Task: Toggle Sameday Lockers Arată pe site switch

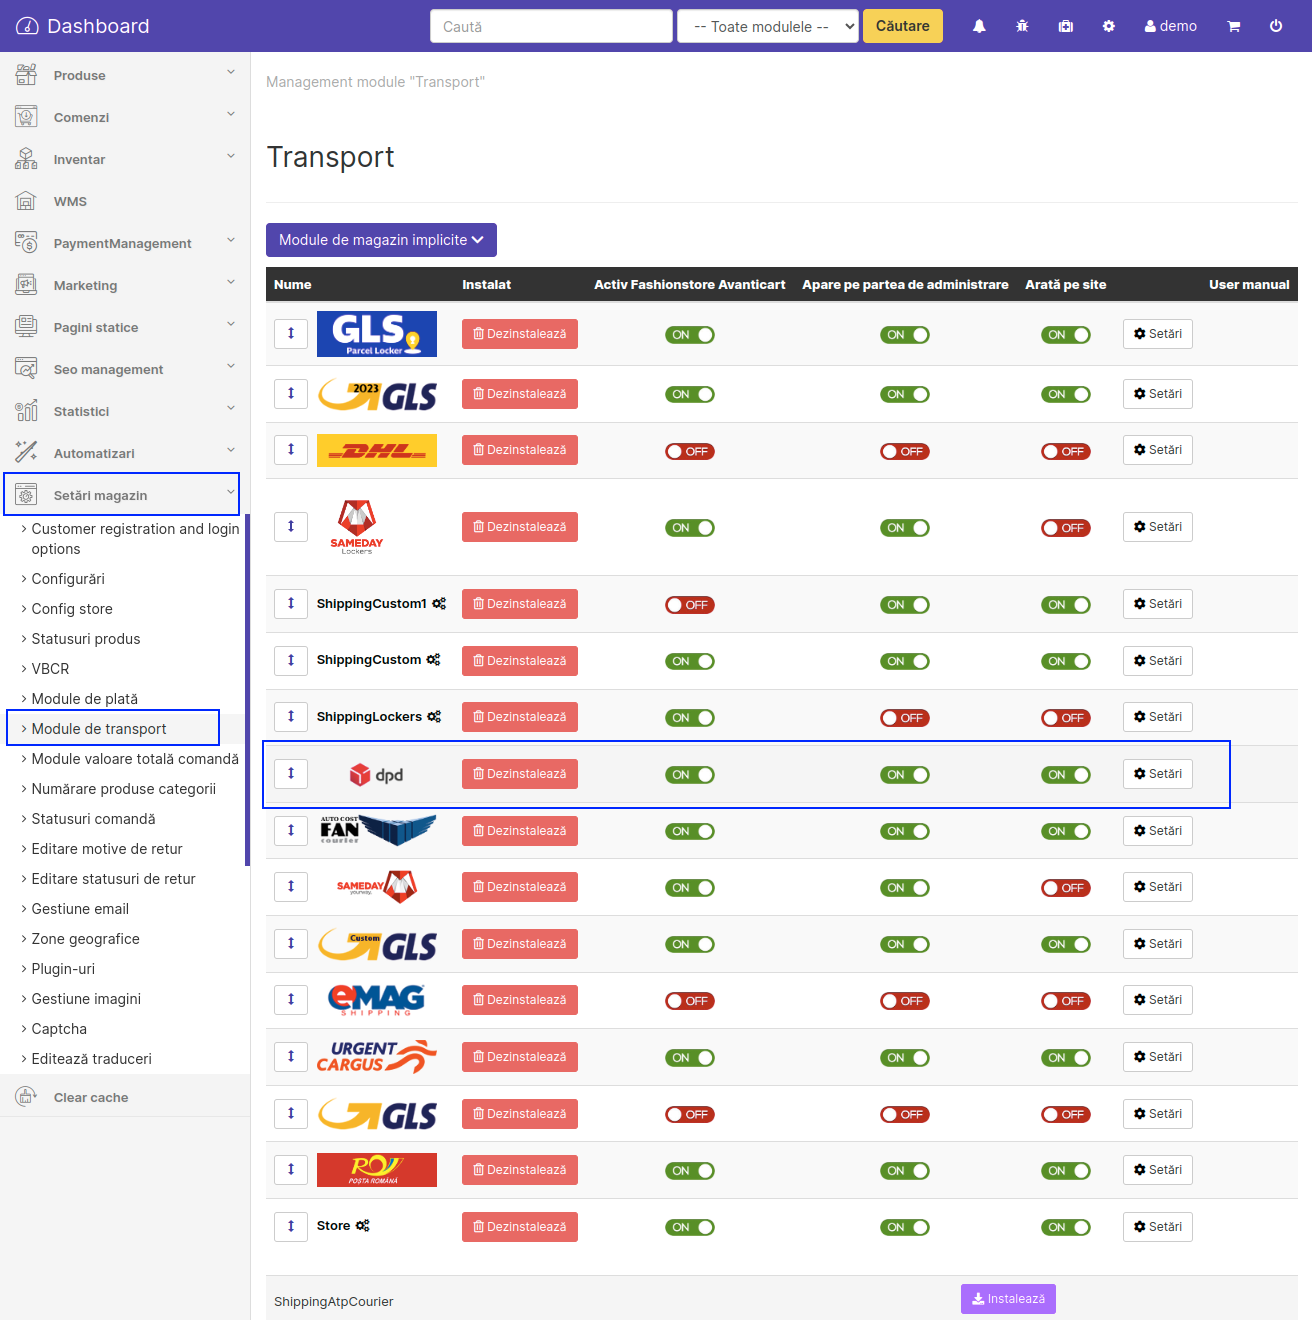Action: [1066, 528]
